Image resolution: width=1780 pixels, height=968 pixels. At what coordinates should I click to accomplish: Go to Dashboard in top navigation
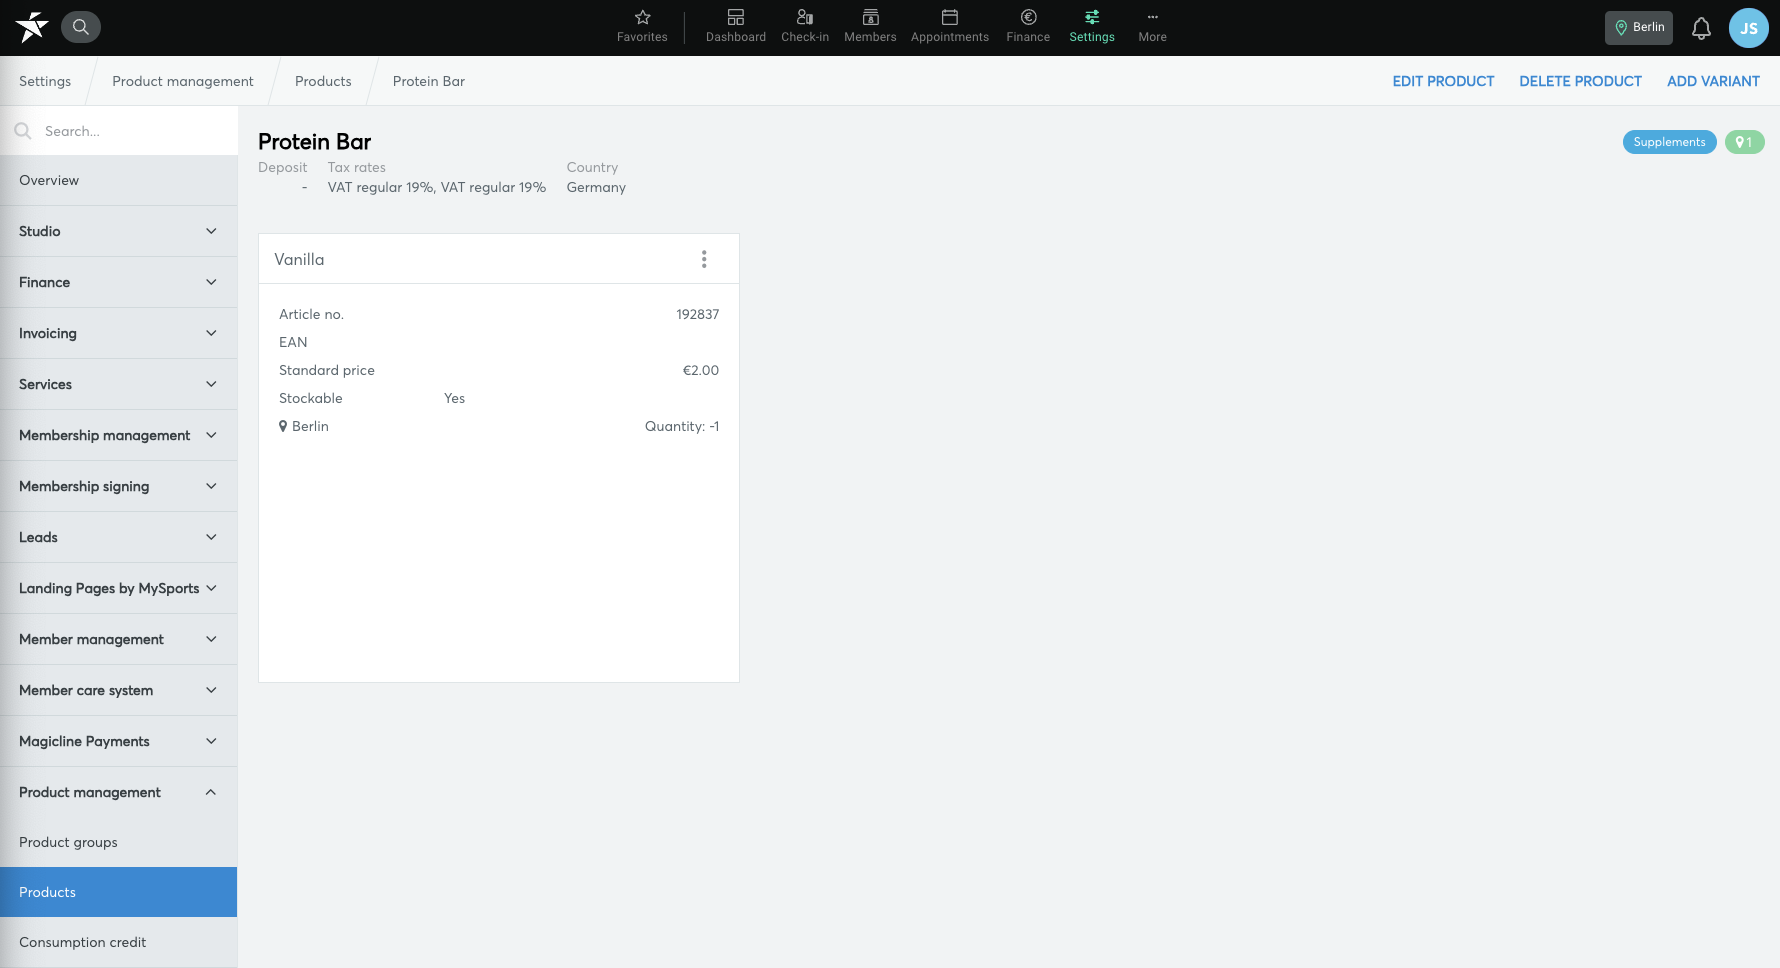[736, 27]
